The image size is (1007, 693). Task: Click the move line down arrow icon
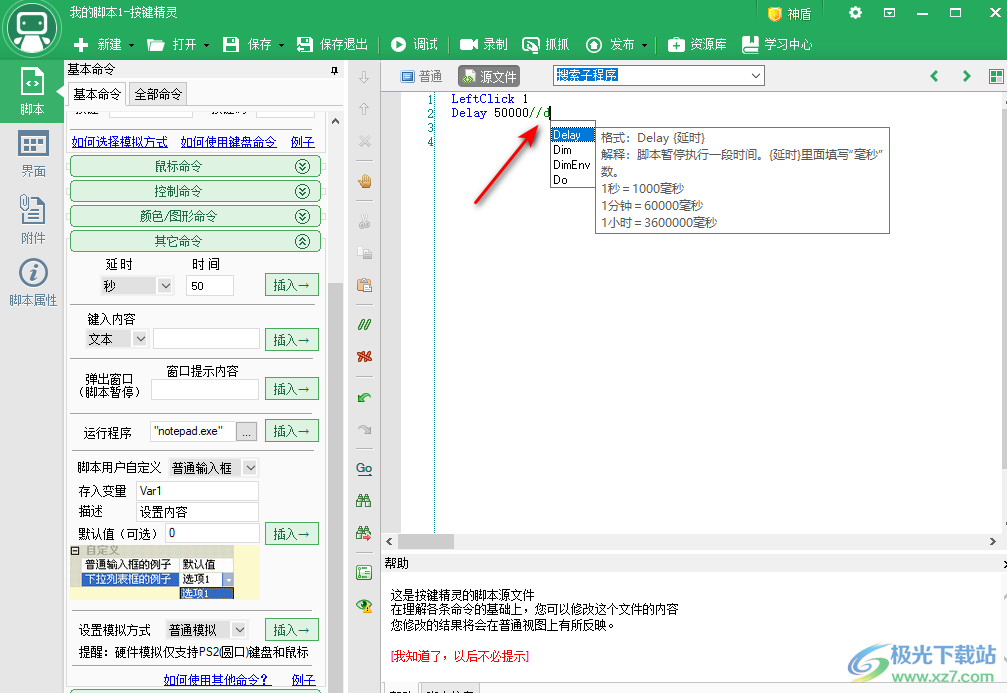coord(364,77)
